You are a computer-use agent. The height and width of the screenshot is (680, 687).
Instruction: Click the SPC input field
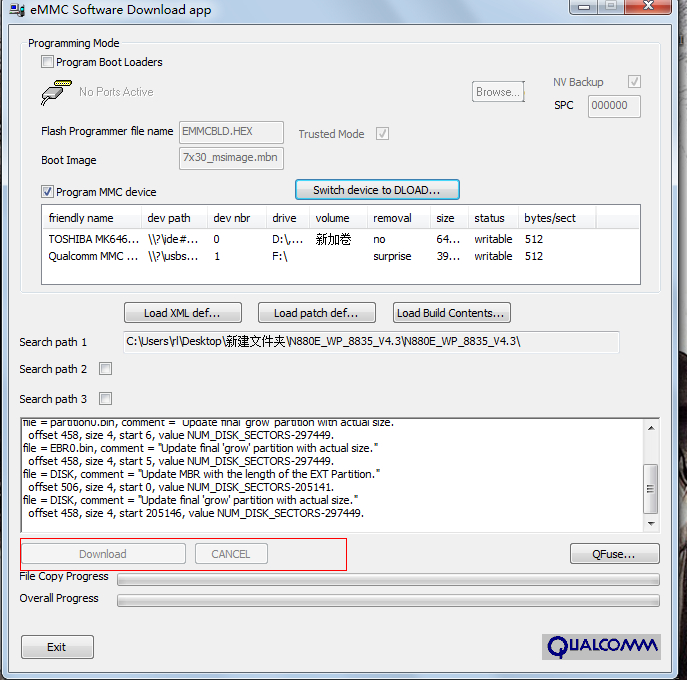(614, 106)
